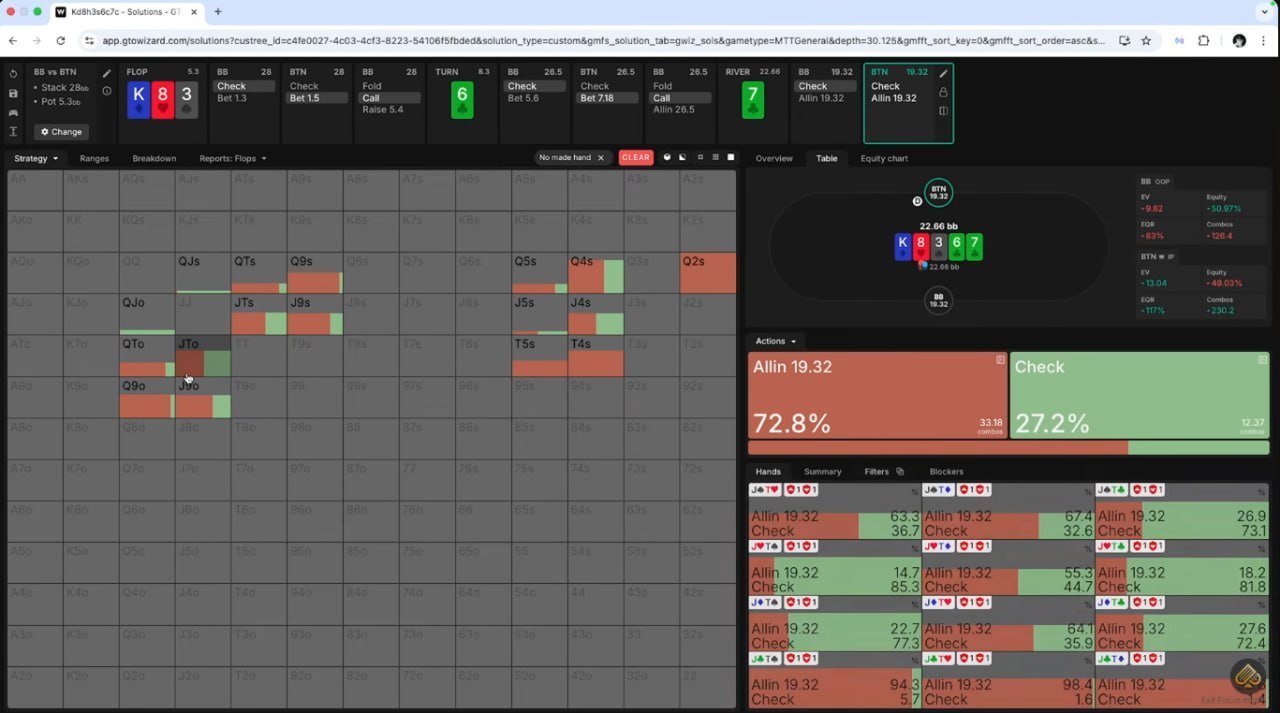The image size is (1280, 713).
Task: Select the filled square view icon
Action: [731, 158]
